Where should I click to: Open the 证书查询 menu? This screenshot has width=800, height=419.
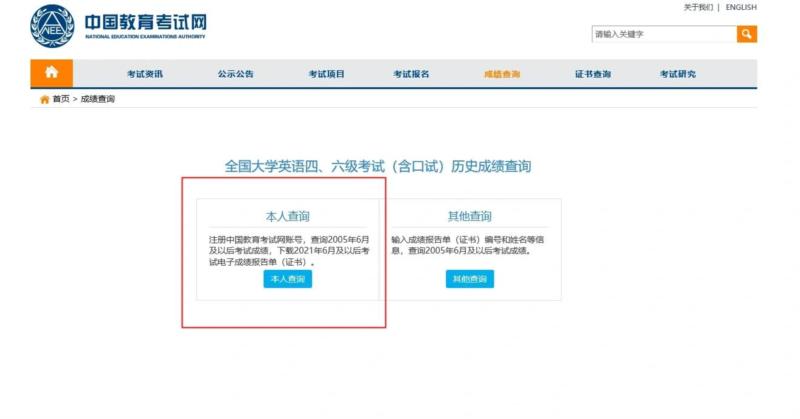pos(593,74)
